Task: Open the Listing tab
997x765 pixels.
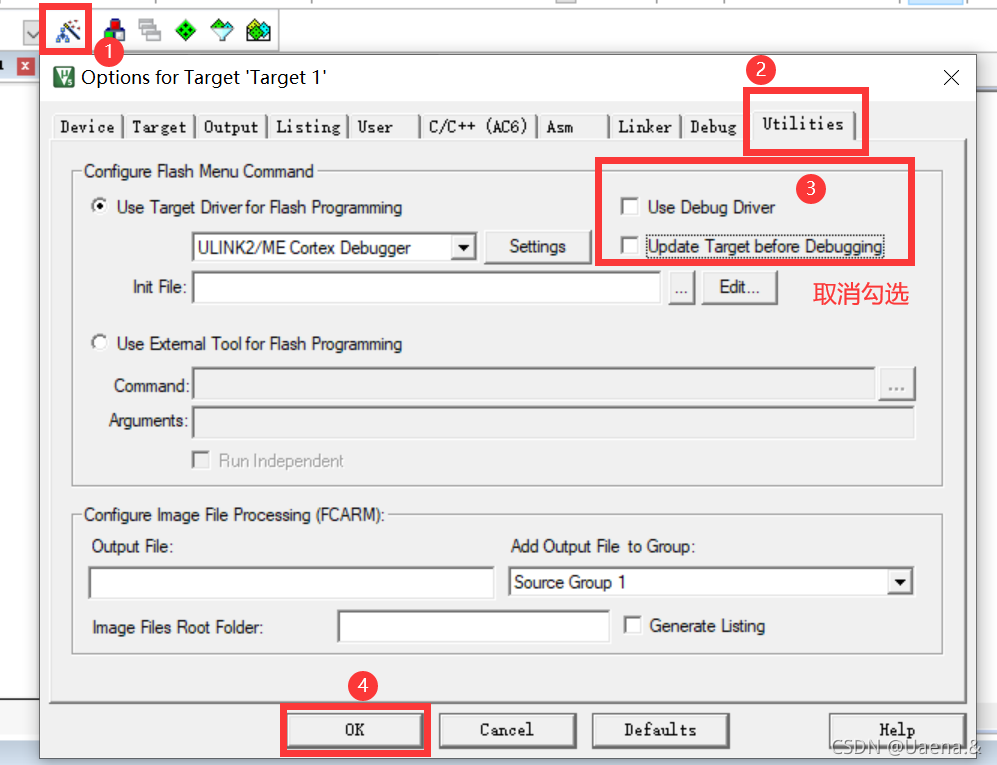Action: tap(308, 127)
